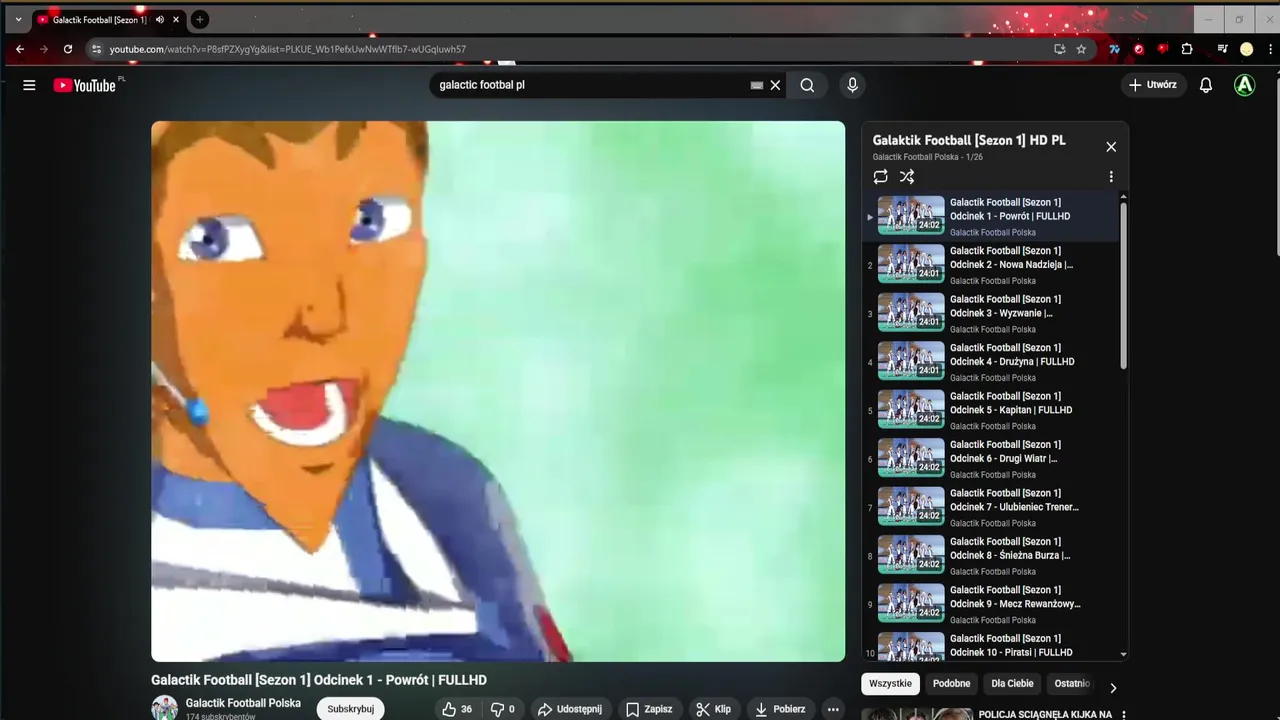Open playlist more options menu
The image size is (1280, 720).
pos(1111,176)
